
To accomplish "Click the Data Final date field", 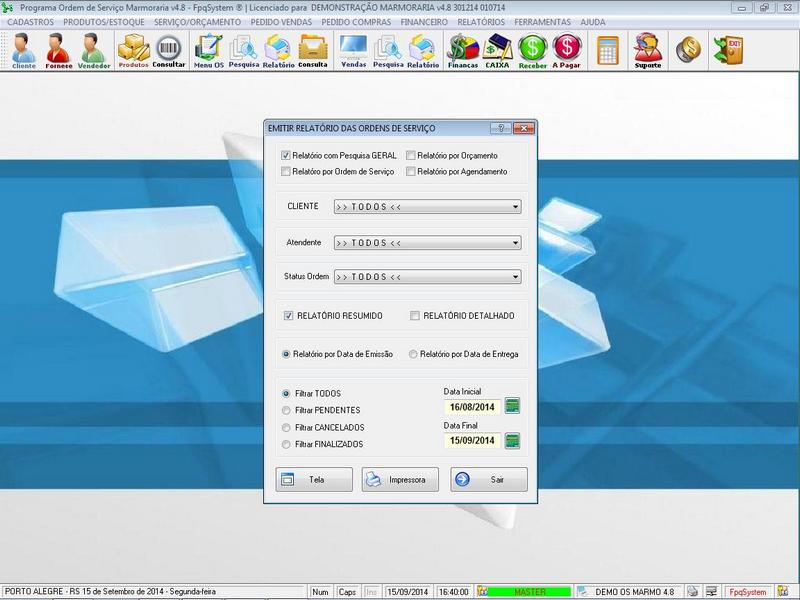I will click(x=472, y=440).
